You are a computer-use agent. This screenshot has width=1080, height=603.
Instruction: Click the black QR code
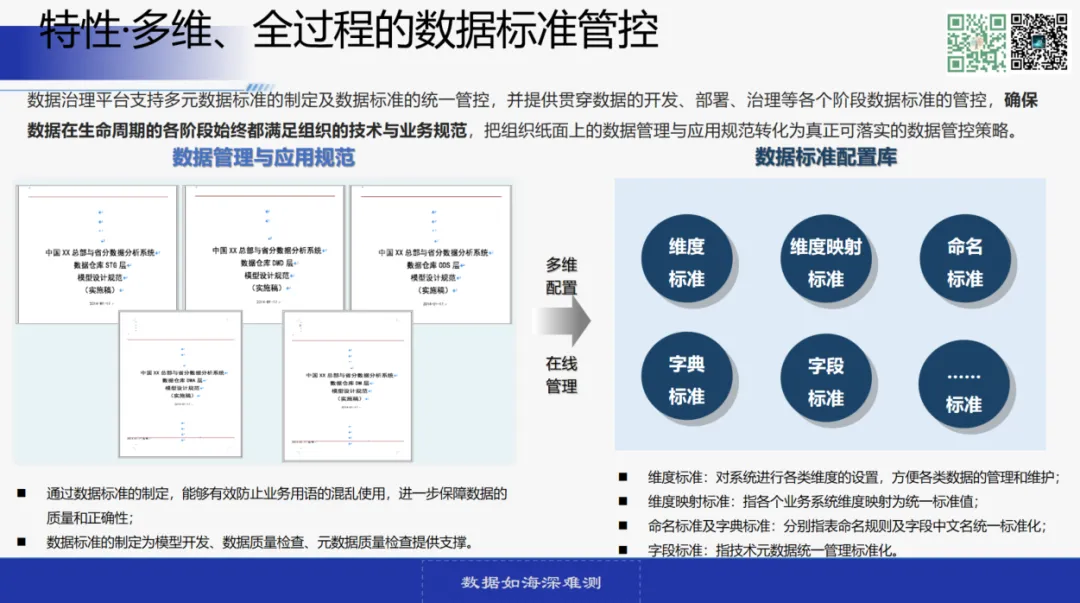(x=1039, y=43)
